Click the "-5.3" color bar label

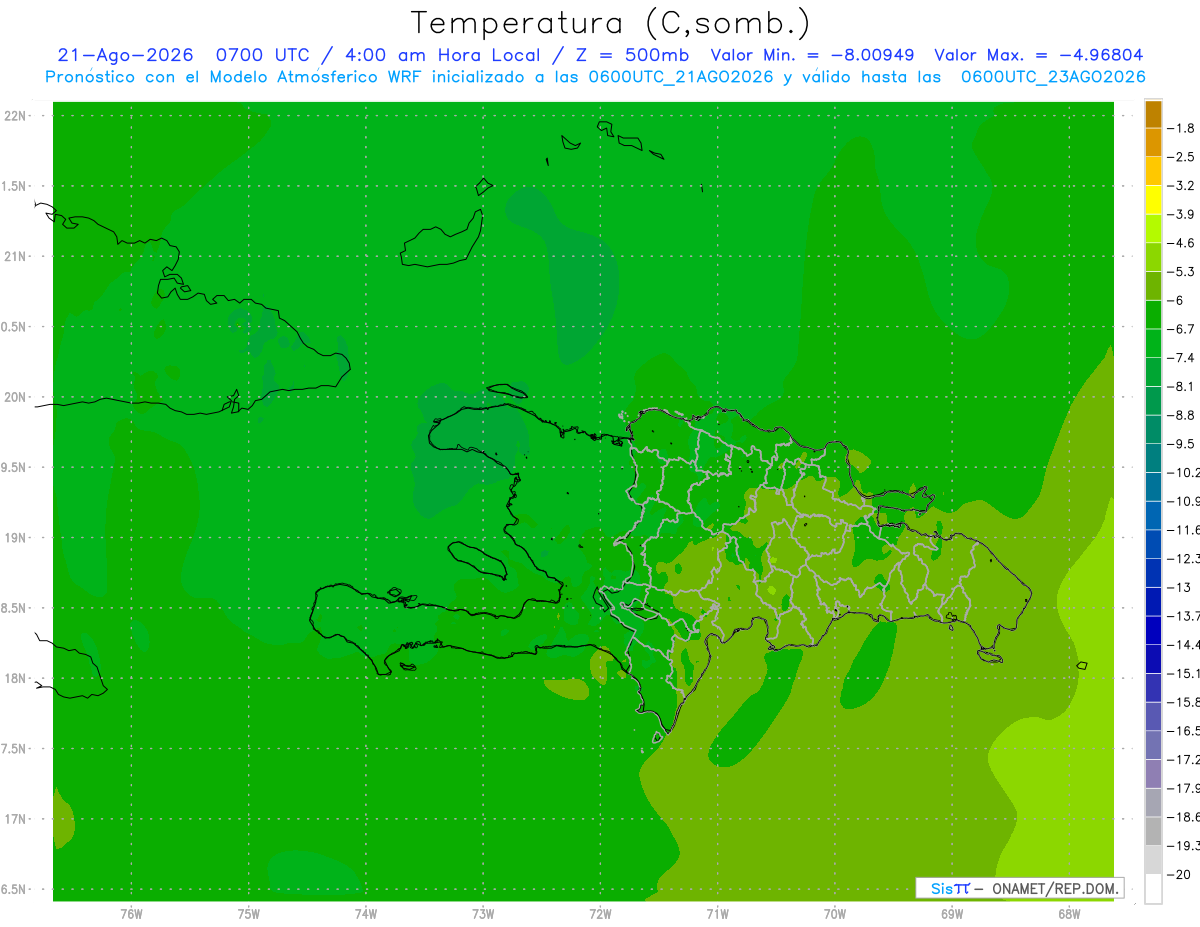click(1181, 271)
